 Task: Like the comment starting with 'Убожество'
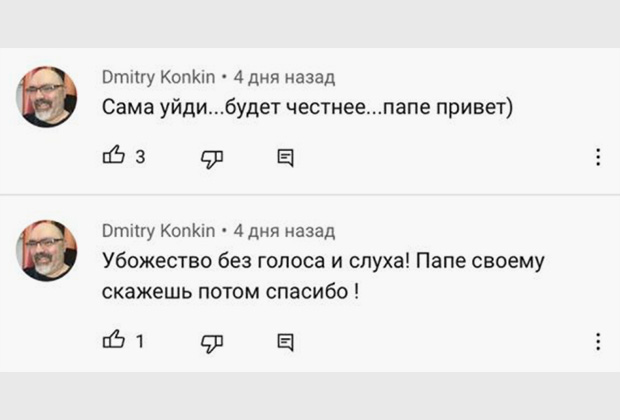click(x=113, y=341)
